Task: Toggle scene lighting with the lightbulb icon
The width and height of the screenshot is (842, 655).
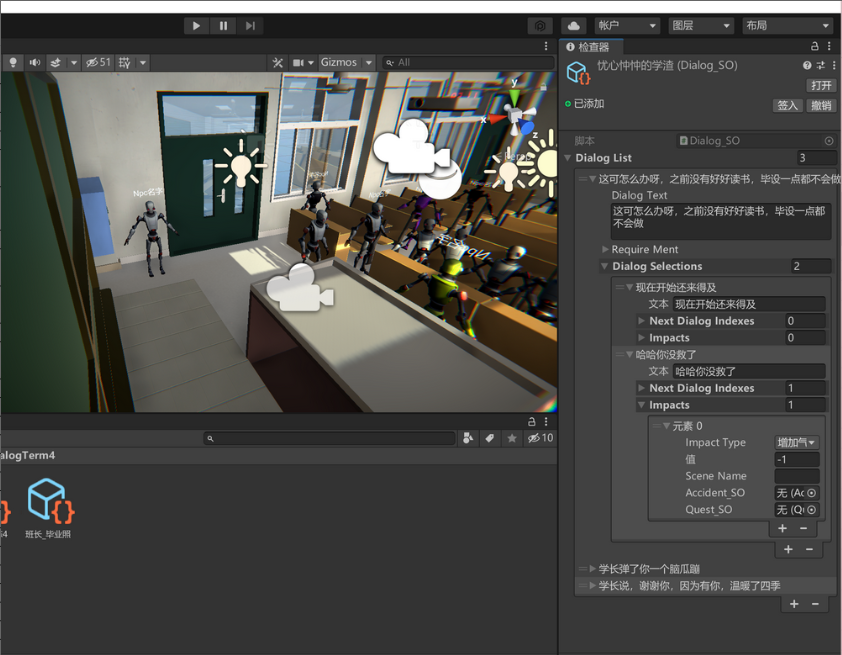Action: 13,62
